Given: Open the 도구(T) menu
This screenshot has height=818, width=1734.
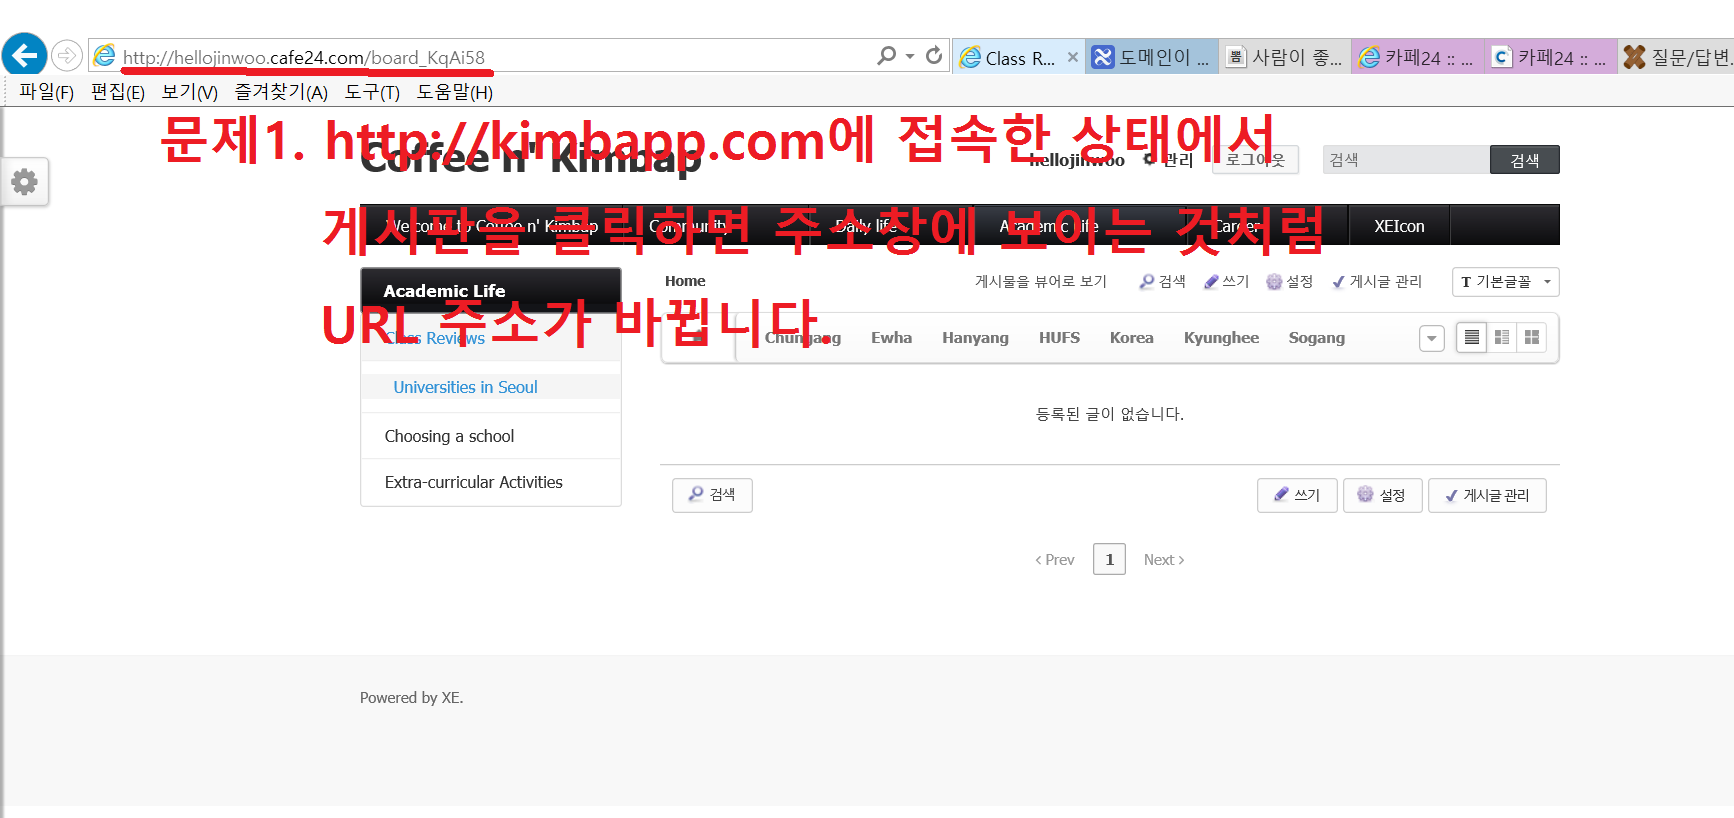Looking at the screenshot, I should 372,92.
